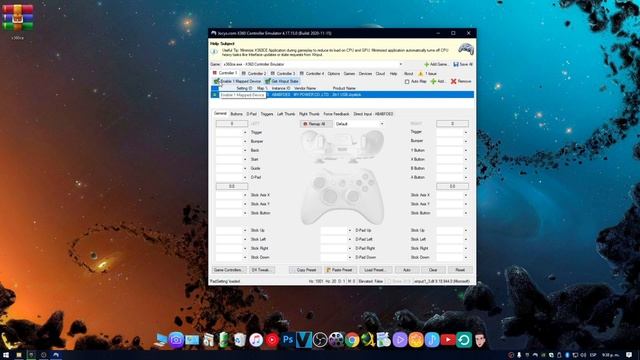Click the gamepad icon beside the help tip
The height and width of the screenshot is (360, 640).
pyautogui.click(x=466, y=50)
